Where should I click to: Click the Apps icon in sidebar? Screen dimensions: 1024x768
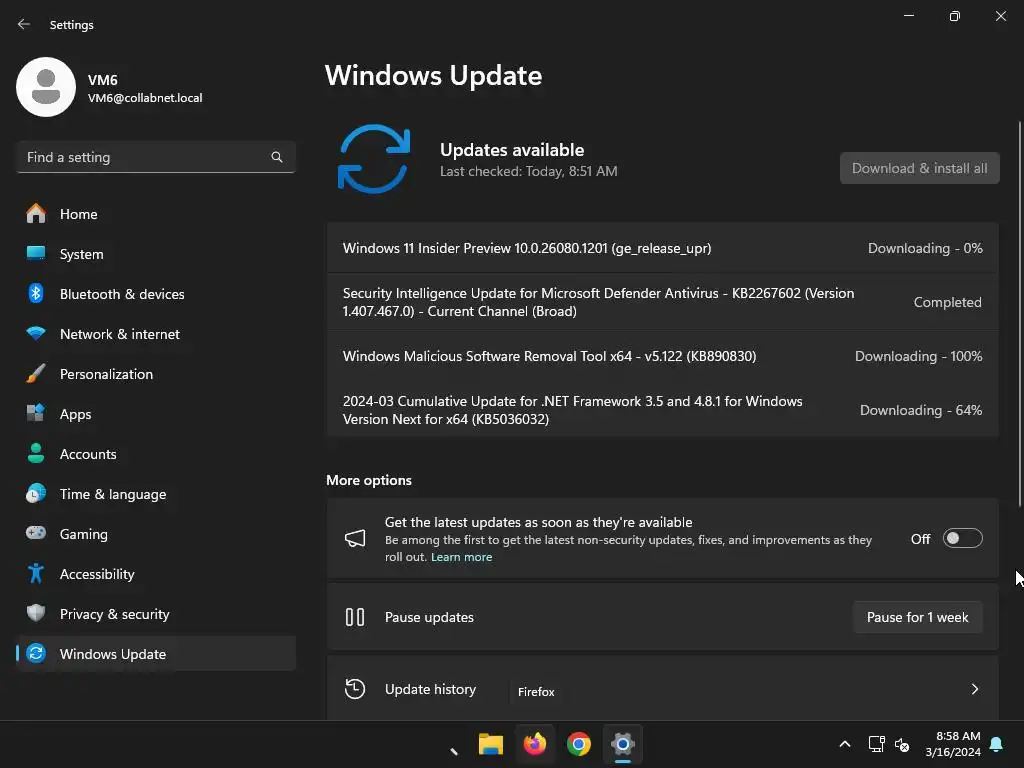click(x=36, y=413)
